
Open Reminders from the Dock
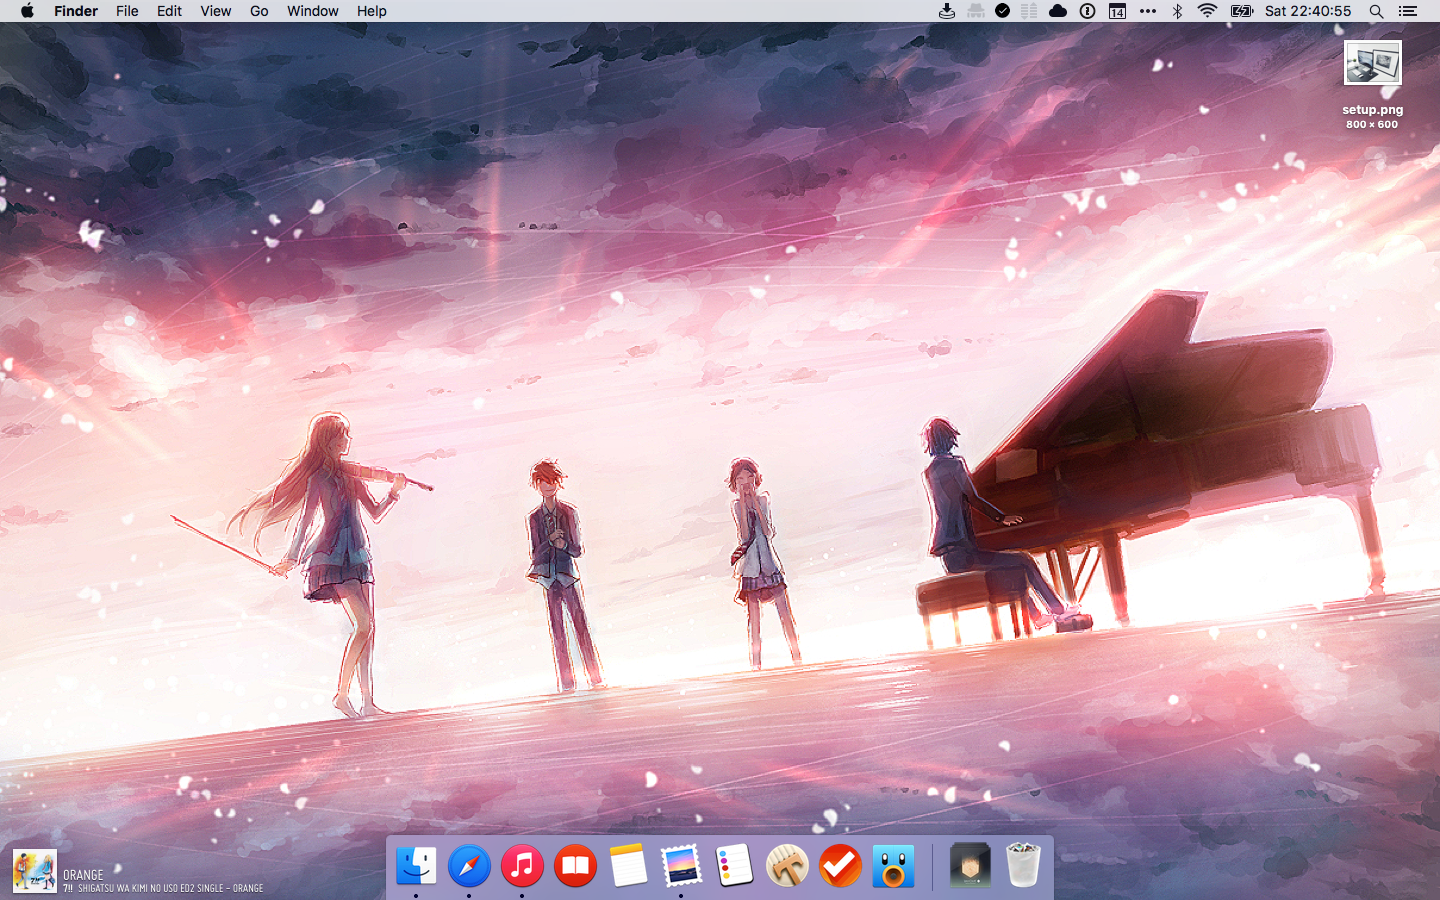734,865
